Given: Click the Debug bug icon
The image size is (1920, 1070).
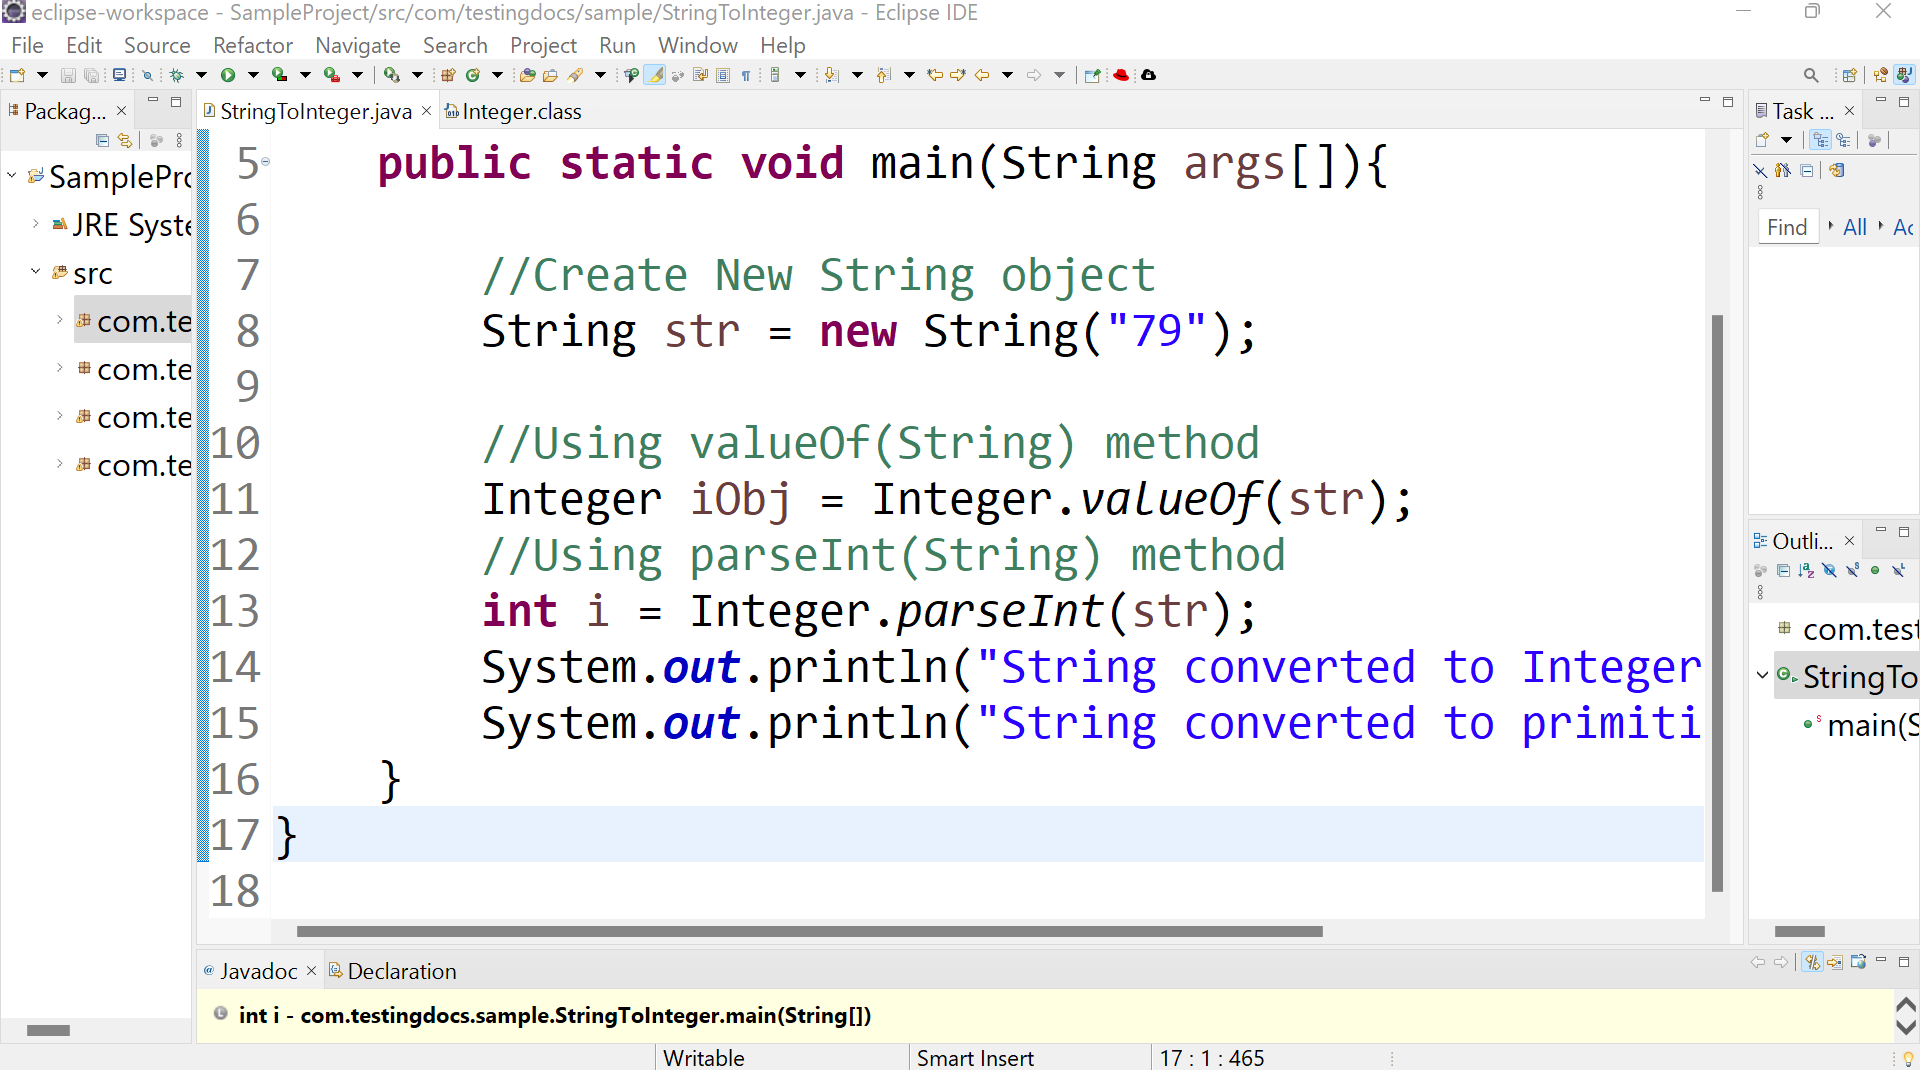Looking at the screenshot, I should pos(177,75).
